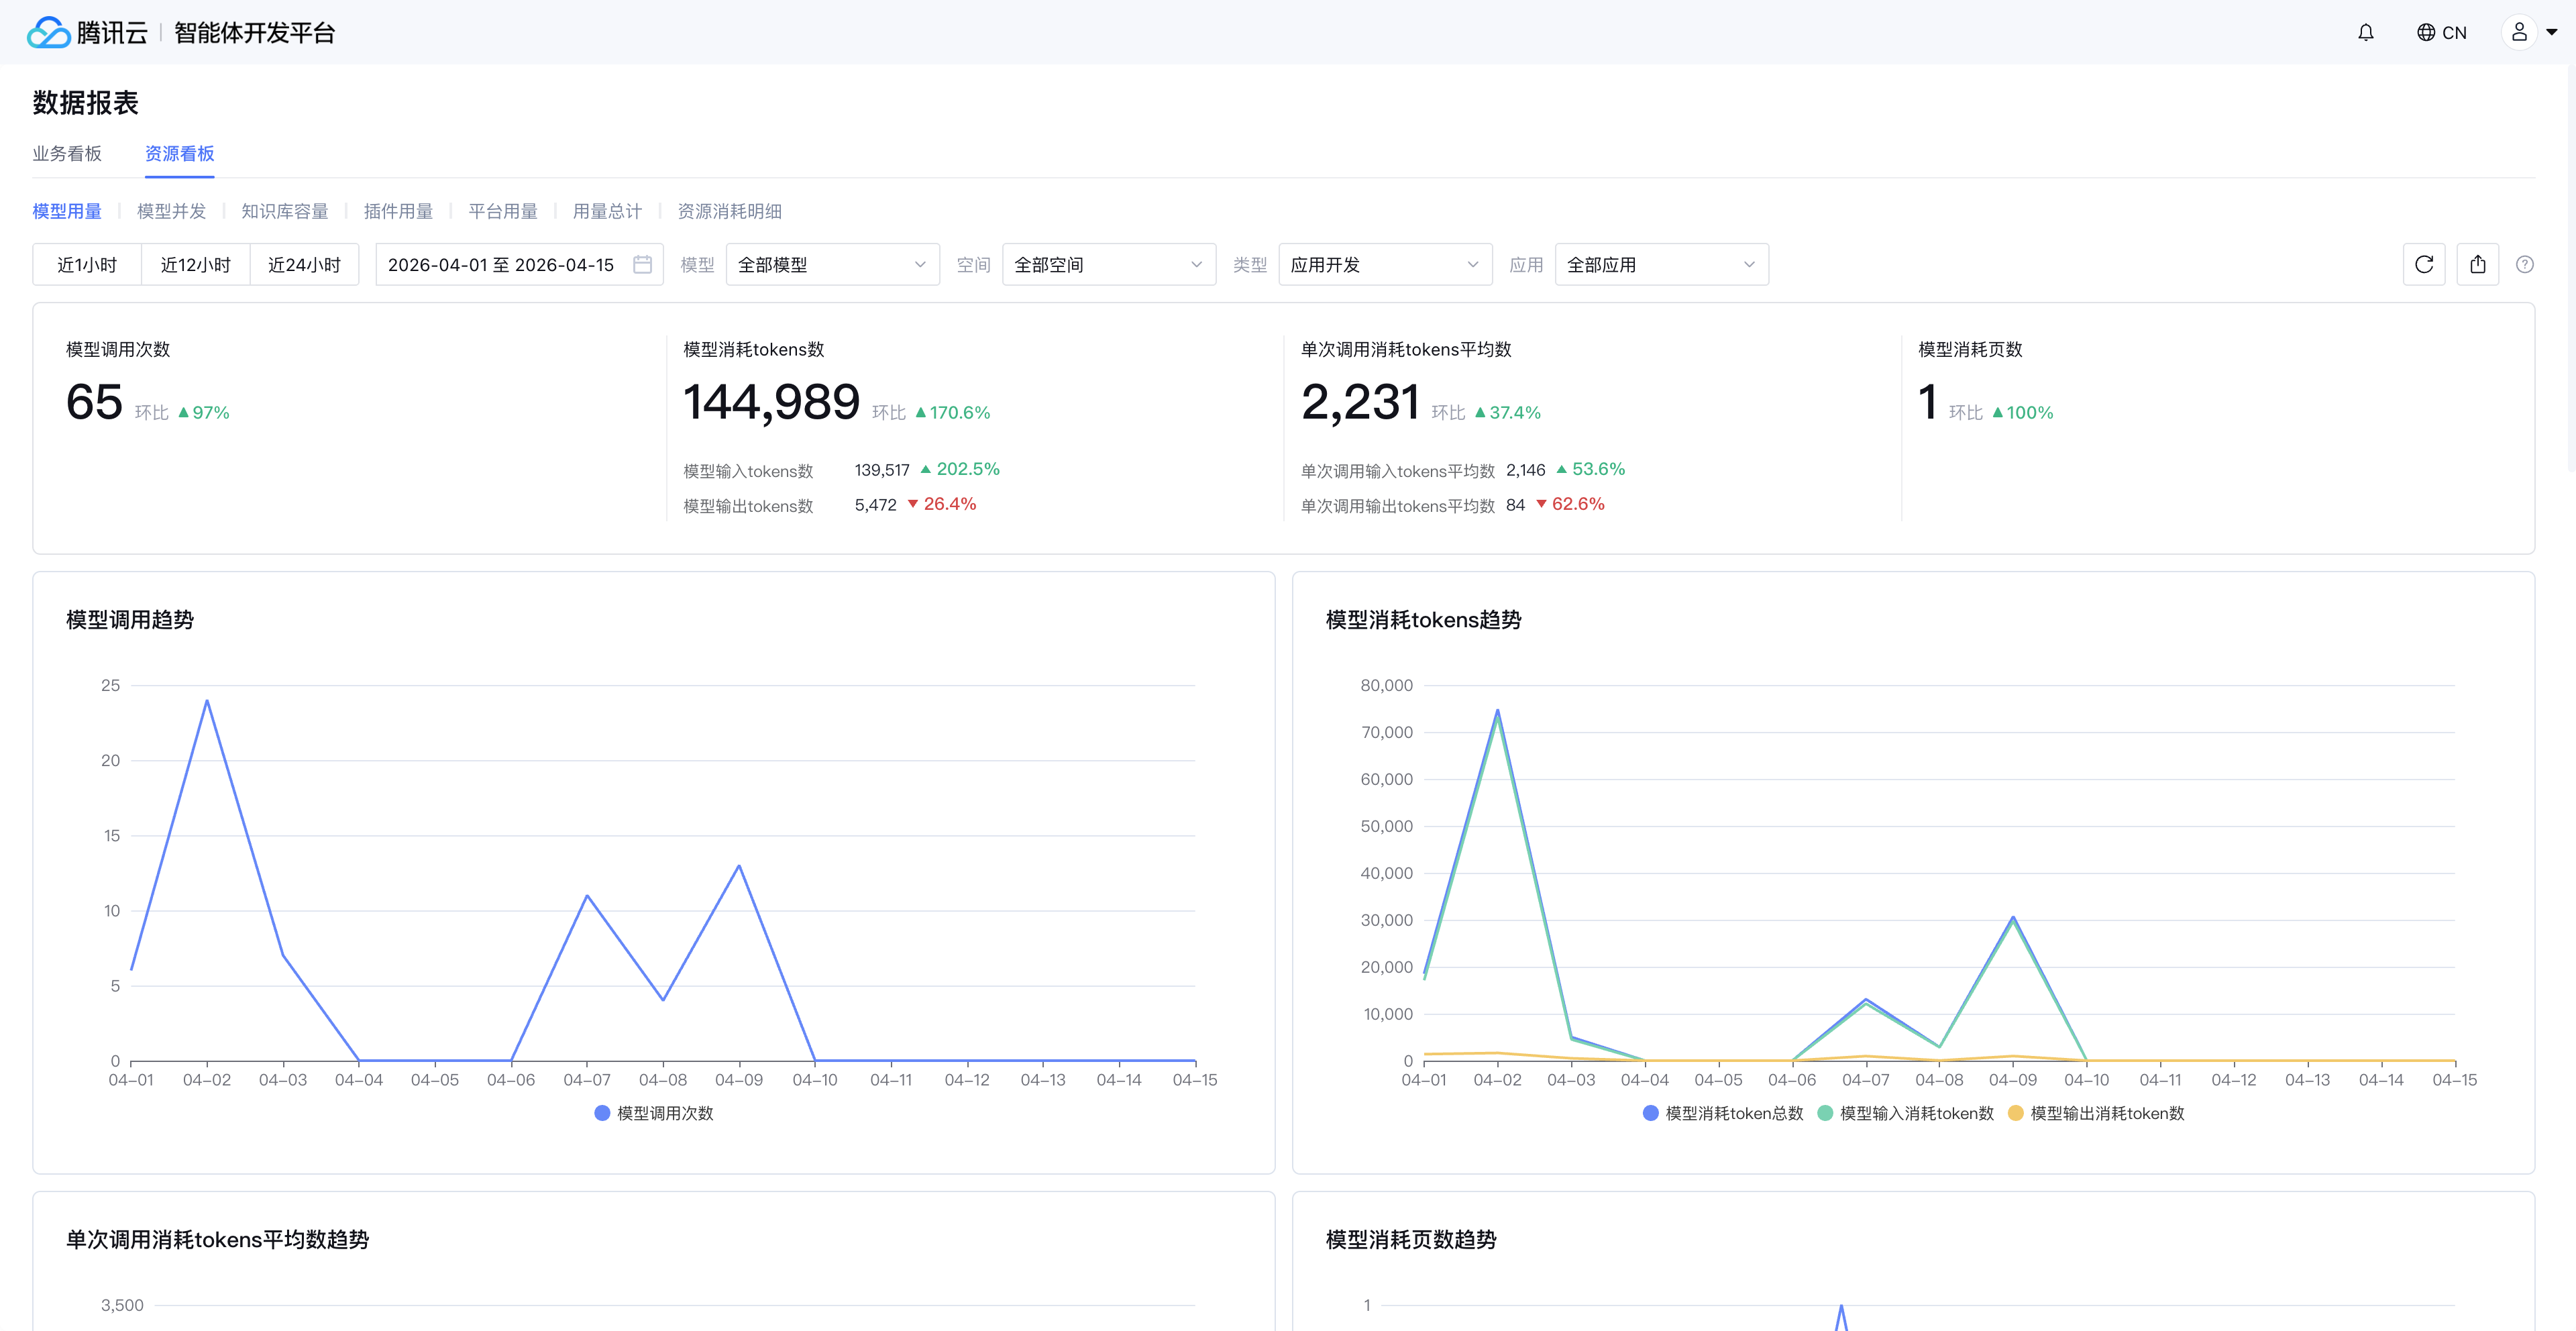
Task: Click the date range input field
Action: pyautogui.click(x=500, y=265)
